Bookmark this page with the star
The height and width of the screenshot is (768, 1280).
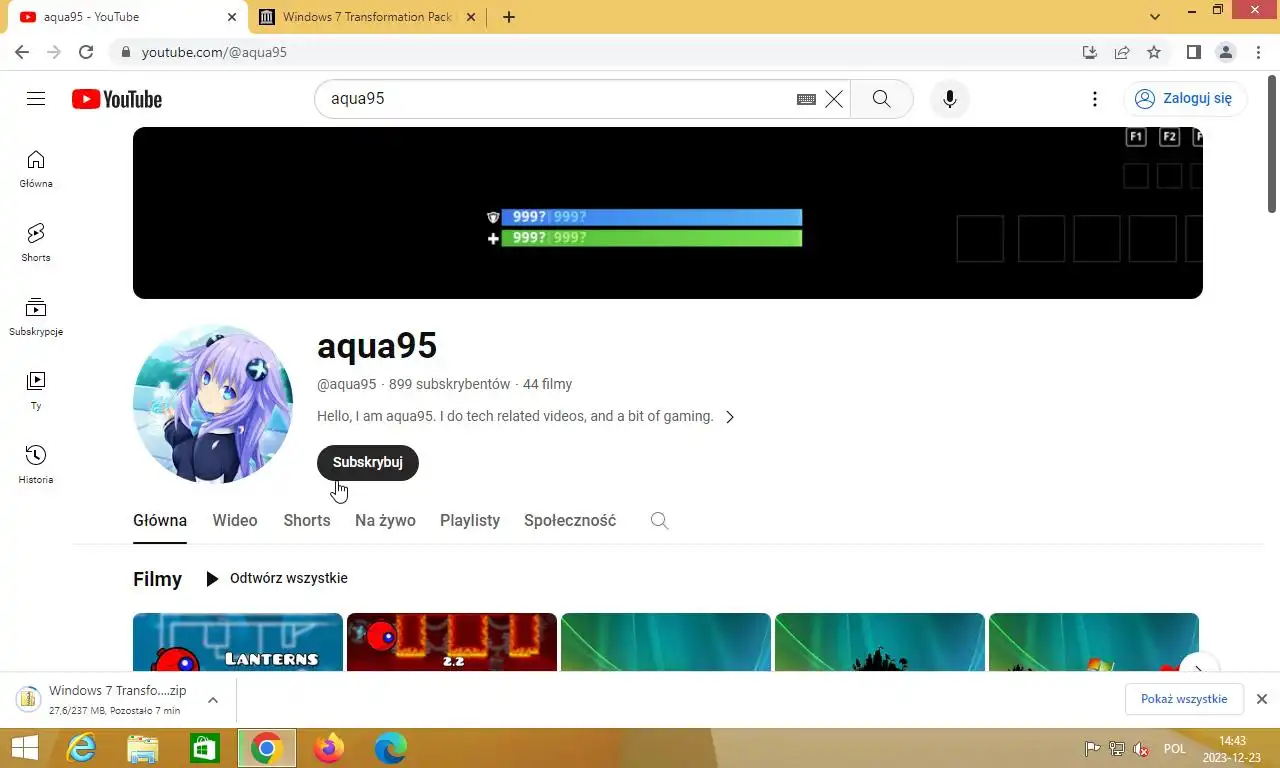1154,52
